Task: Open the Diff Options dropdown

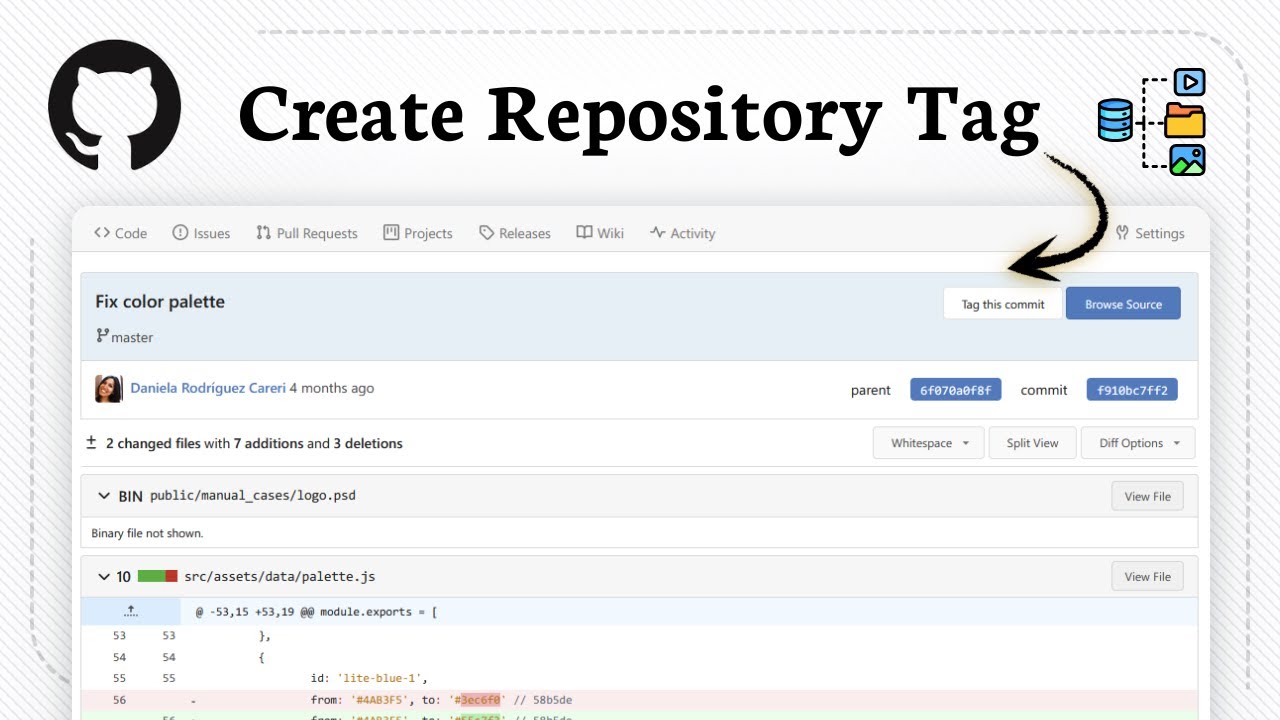Action: 1138,443
